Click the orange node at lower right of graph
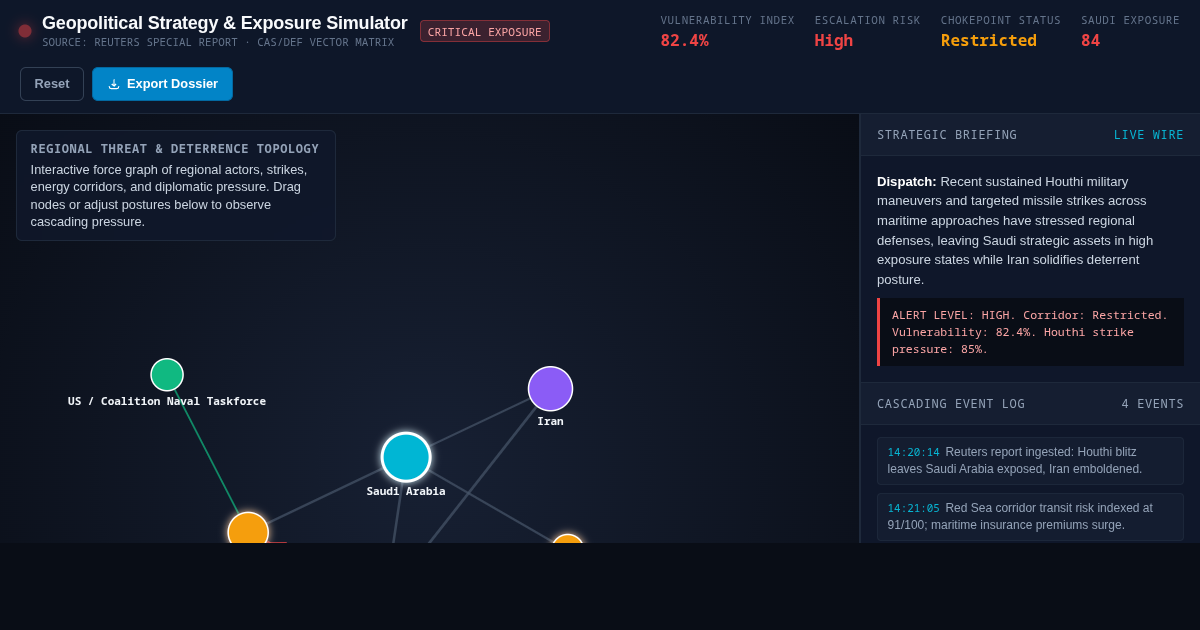 point(568,540)
